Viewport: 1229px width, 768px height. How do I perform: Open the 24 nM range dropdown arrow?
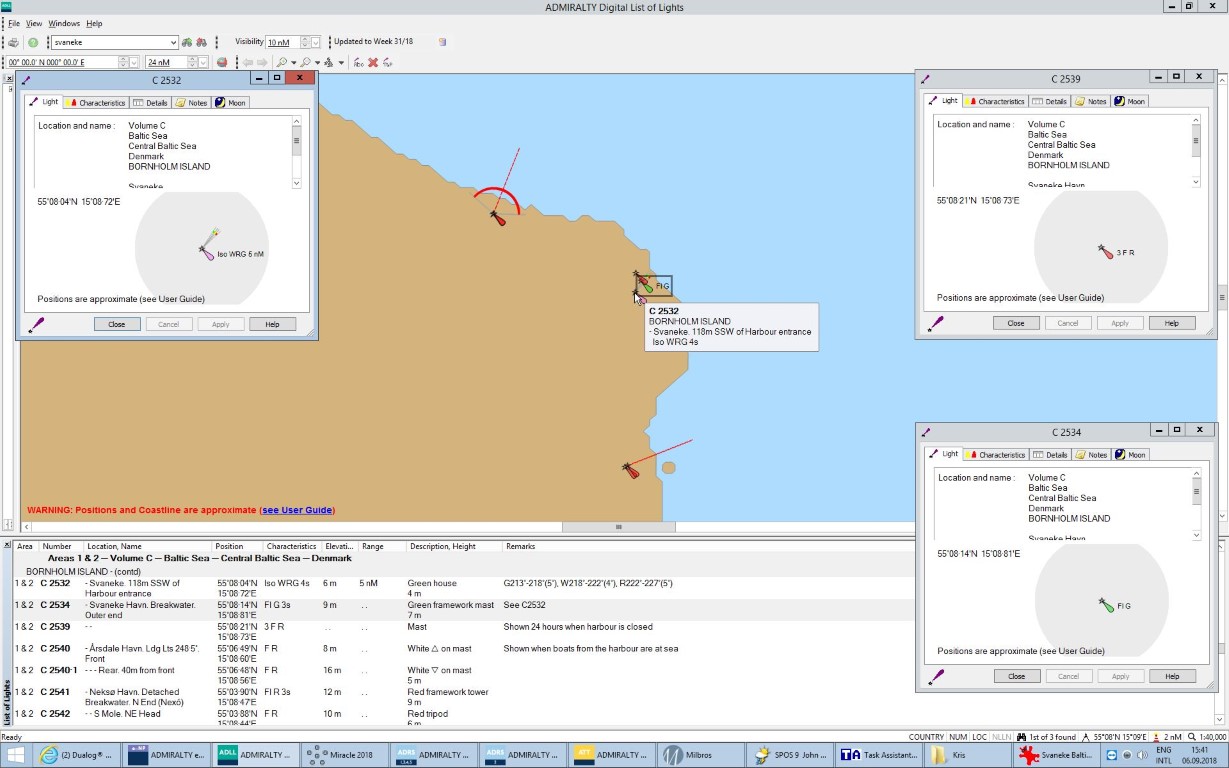[x=204, y=62]
